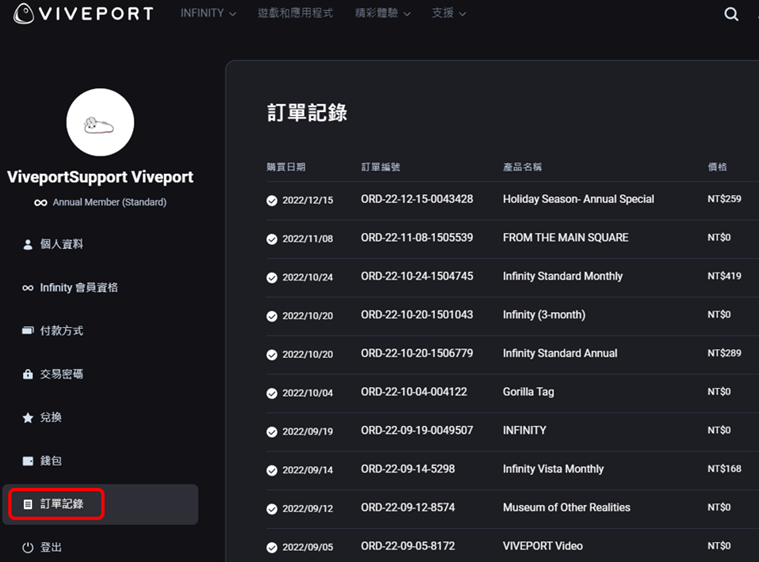Click product Infinity Standard Monthly
The width and height of the screenshot is (759, 562).
pos(562,276)
